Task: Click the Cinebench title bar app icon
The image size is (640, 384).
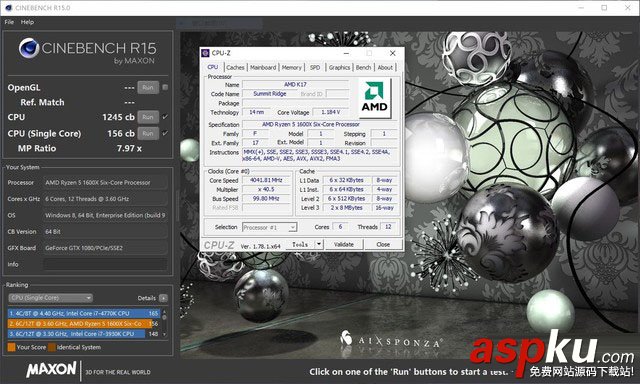Action: tap(9, 8)
